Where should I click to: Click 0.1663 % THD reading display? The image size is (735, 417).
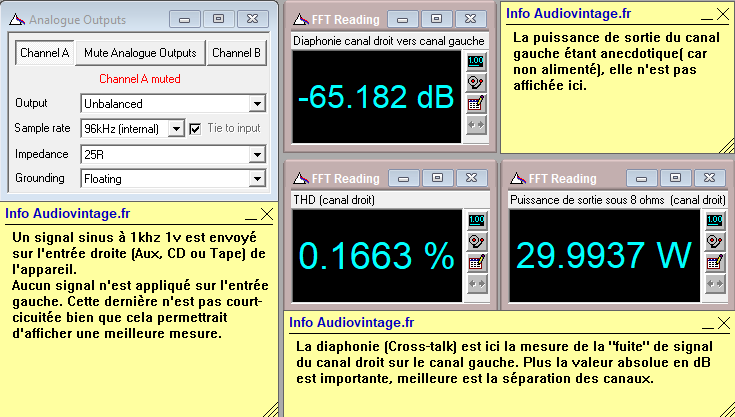click(377, 255)
